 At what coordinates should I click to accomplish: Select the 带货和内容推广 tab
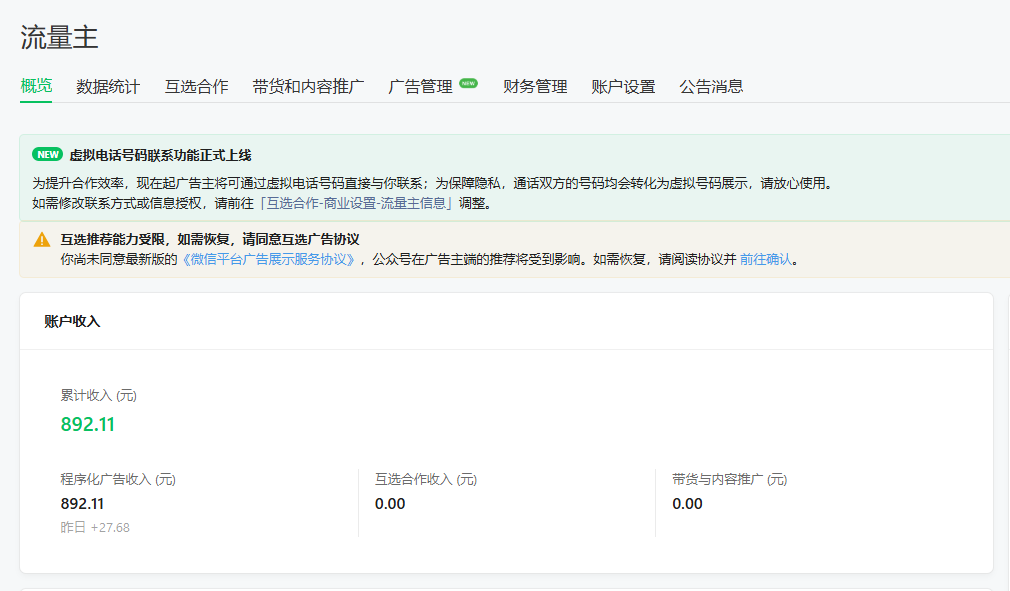pos(308,87)
